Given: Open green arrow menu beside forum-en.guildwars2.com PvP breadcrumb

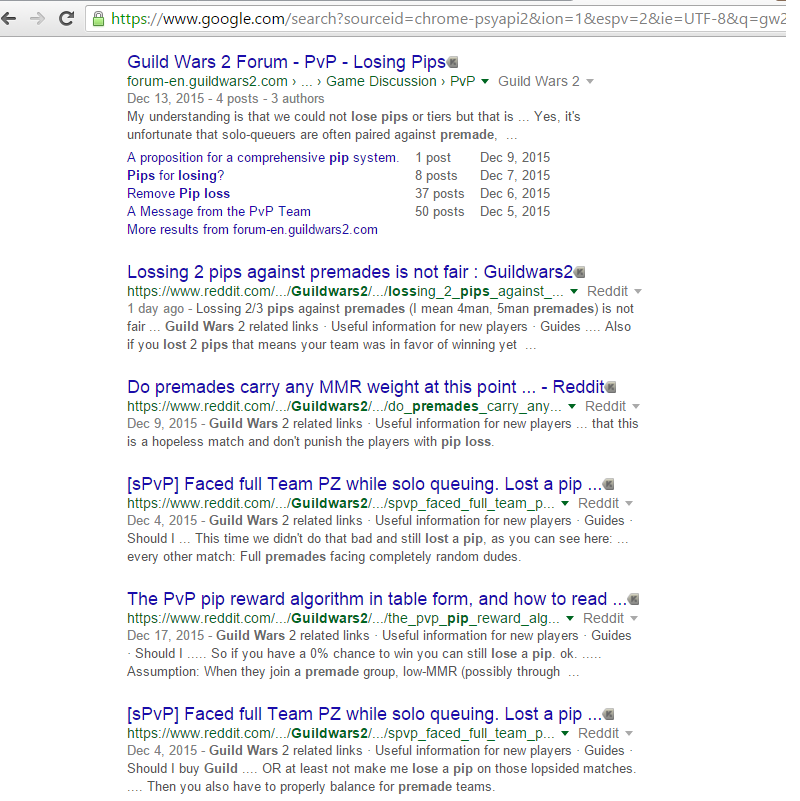Looking at the screenshot, I should tap(485, 81).
